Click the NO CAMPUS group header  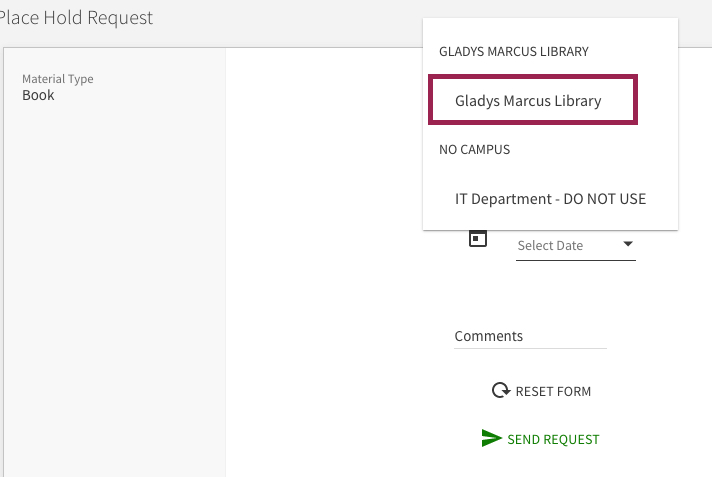coord(474,149)
